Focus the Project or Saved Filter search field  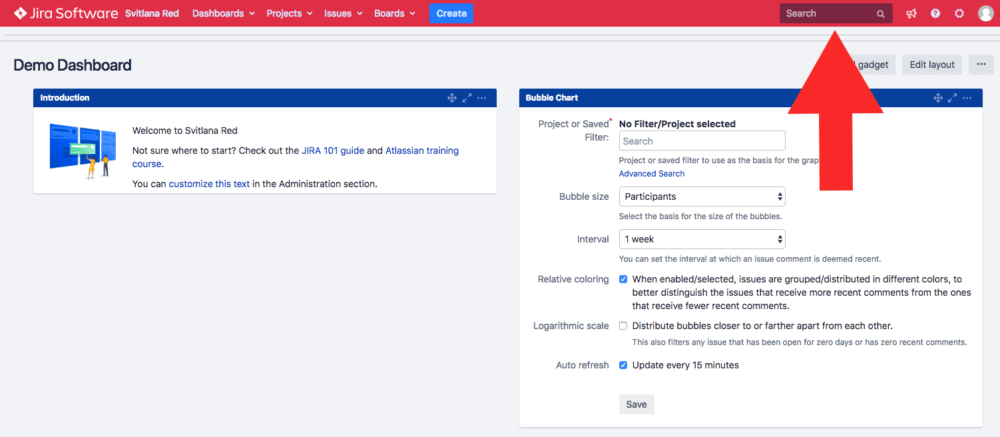click(702, 141)
